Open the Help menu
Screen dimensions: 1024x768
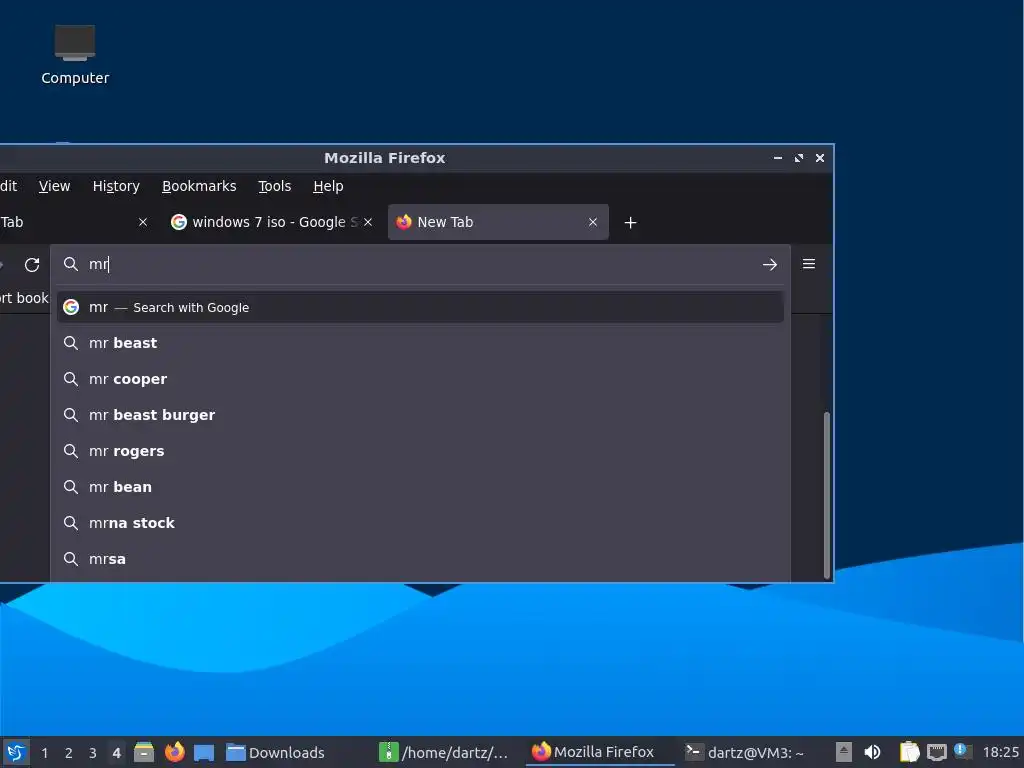pyautogui.click(x=328, y=186)
